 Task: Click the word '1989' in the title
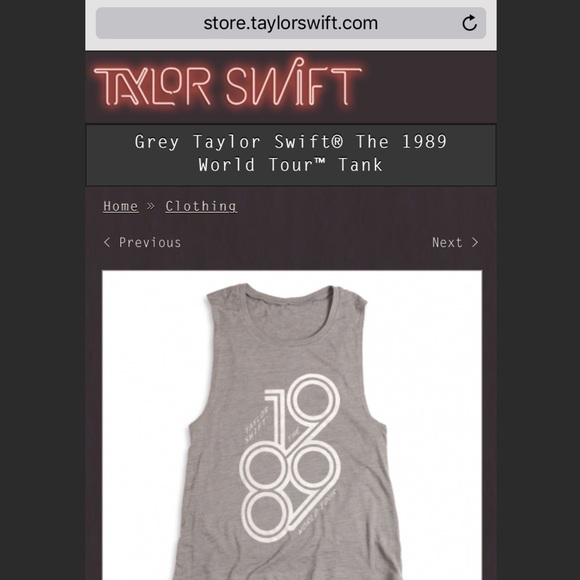tap(424, 141)
